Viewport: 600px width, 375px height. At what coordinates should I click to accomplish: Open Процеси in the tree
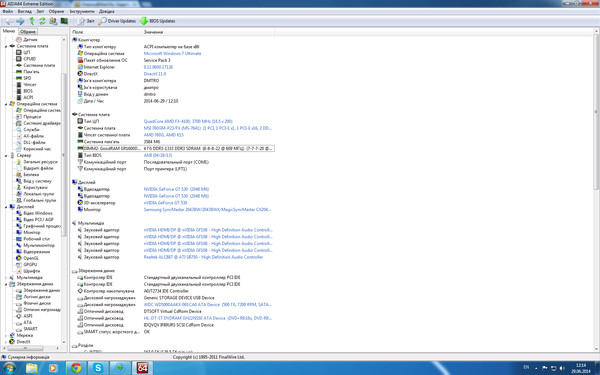click(x=32, y=117)
